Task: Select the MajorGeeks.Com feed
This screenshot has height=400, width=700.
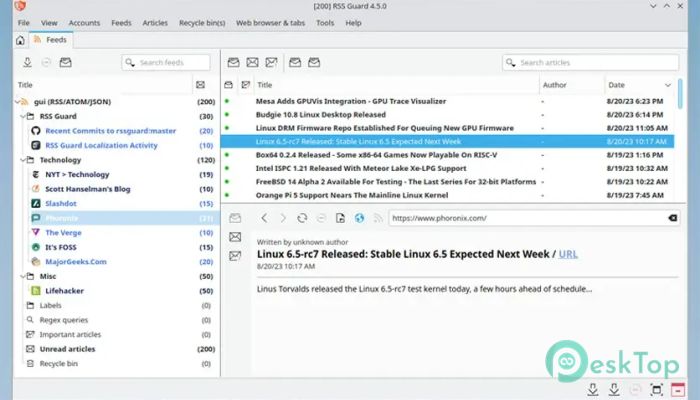Action: [76, 262]
